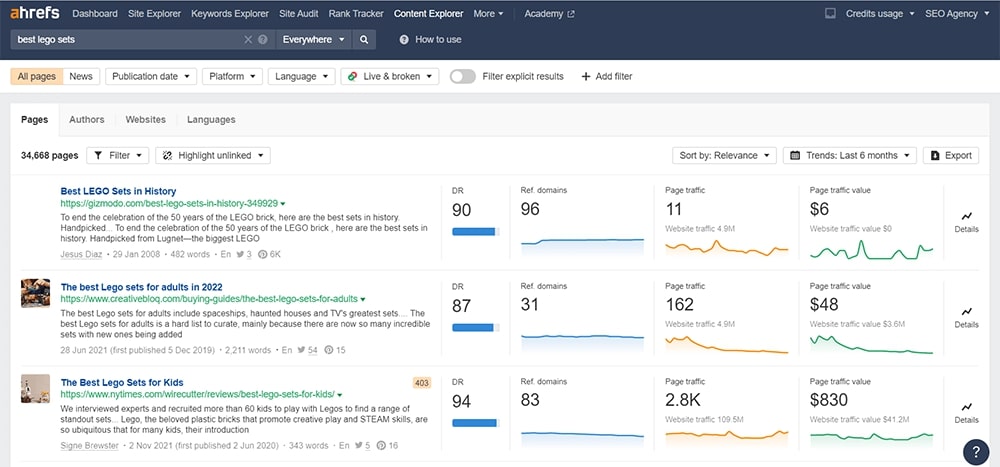Switch to the Pages tab
Image resolution: width=1000 pixels, height=467 pixels.
coord(34,119)
